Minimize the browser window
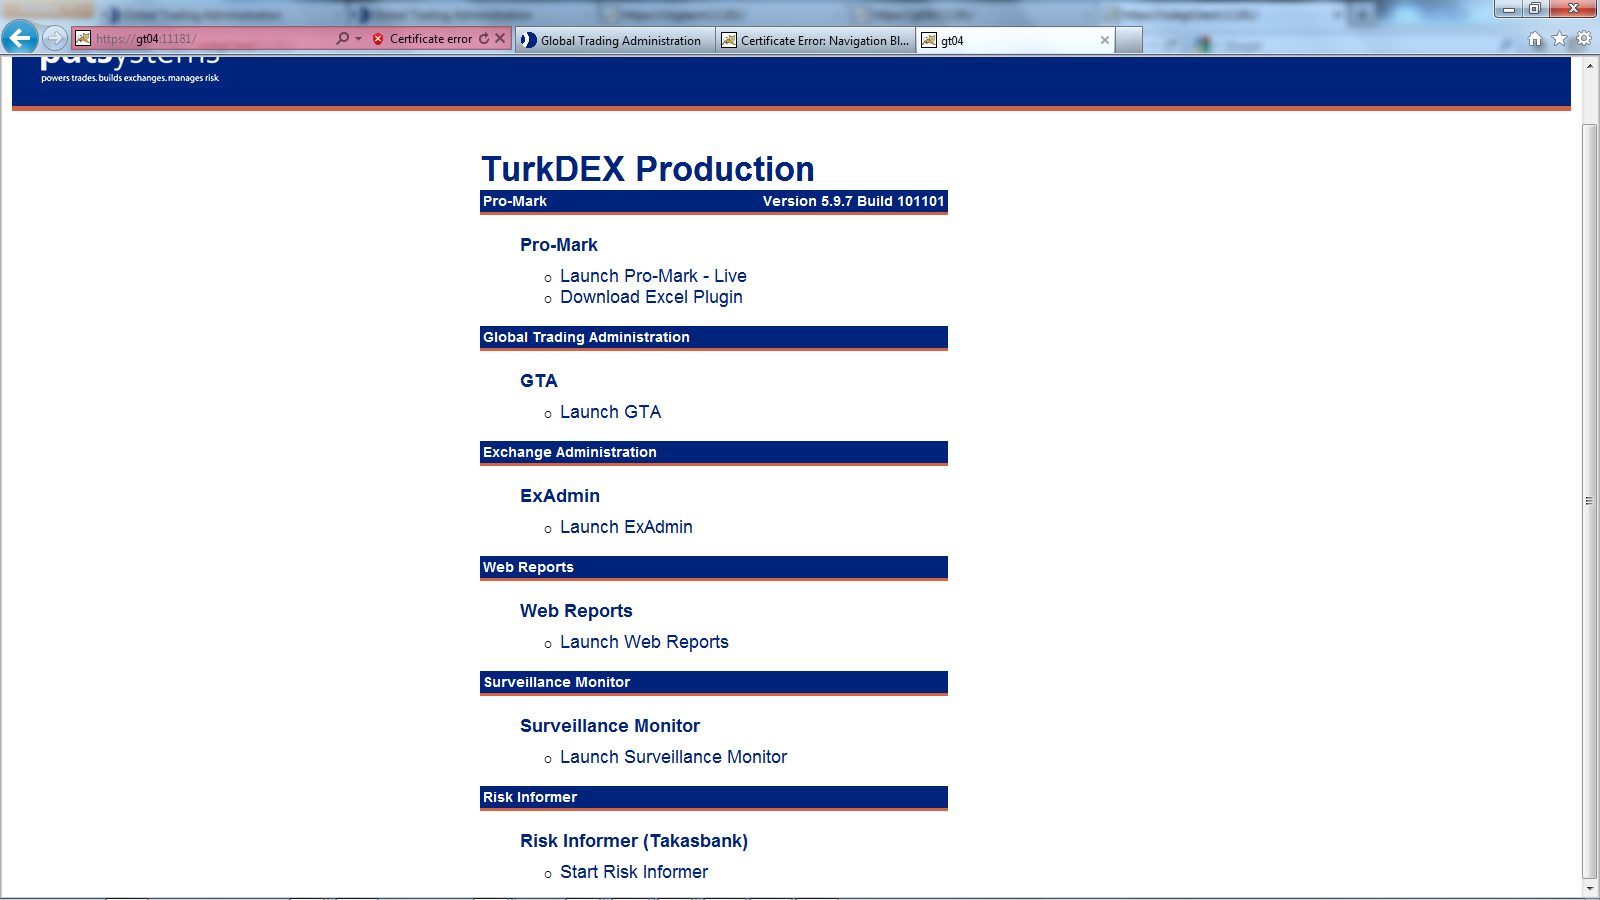Screen dimensions: 1600x900 coord(1509,9)
